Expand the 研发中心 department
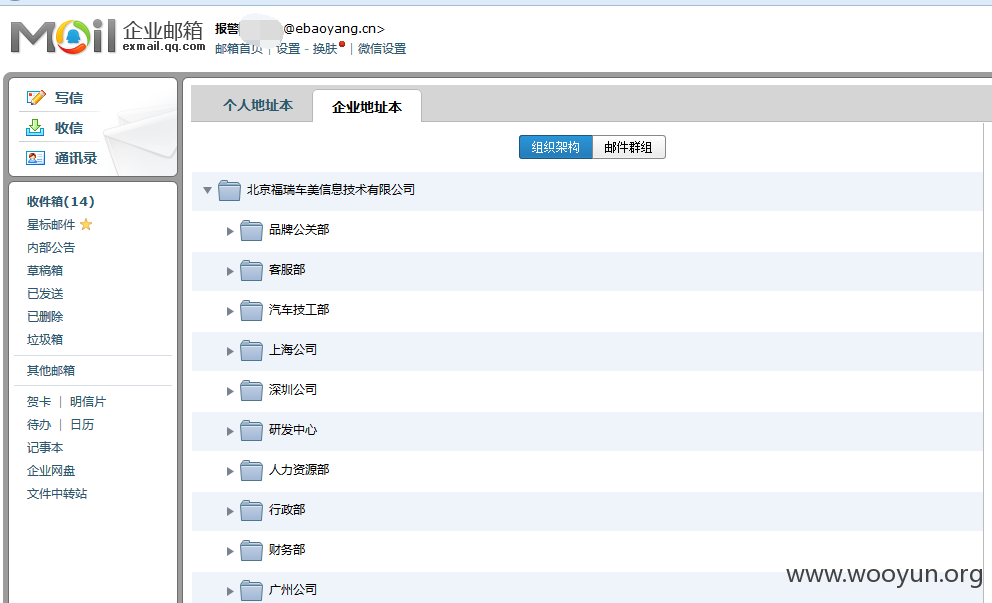The width and height of the screenshot is (992, 603). tap(230, 431)
